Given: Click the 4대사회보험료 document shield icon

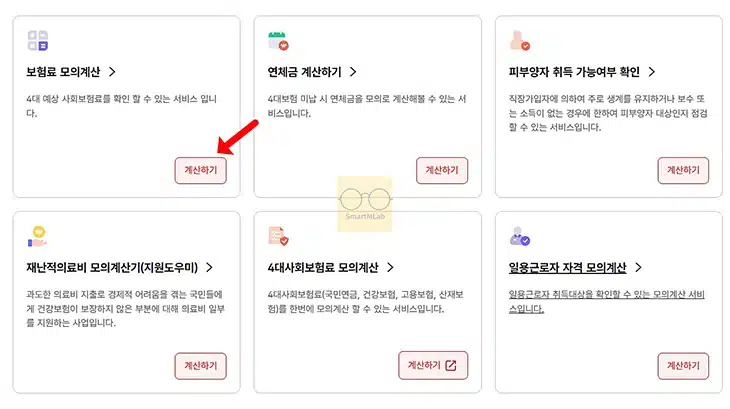Looking at the screenshot, I should (278, 237).
